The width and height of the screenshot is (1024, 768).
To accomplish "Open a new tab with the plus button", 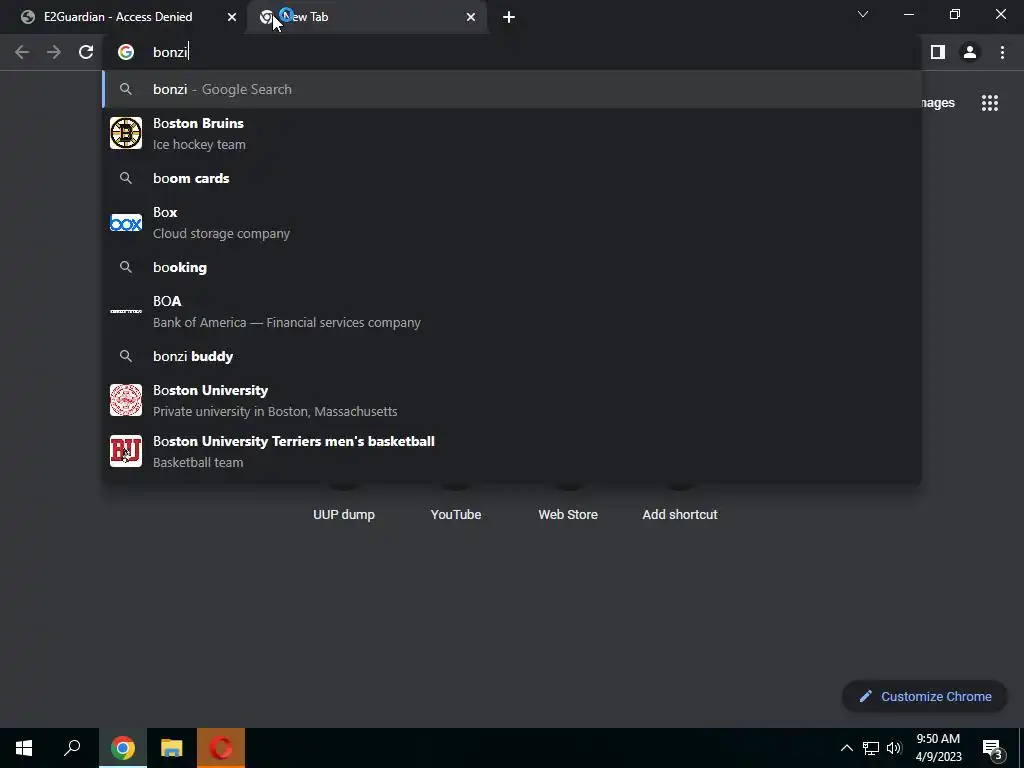I will (x=509, y=17).
